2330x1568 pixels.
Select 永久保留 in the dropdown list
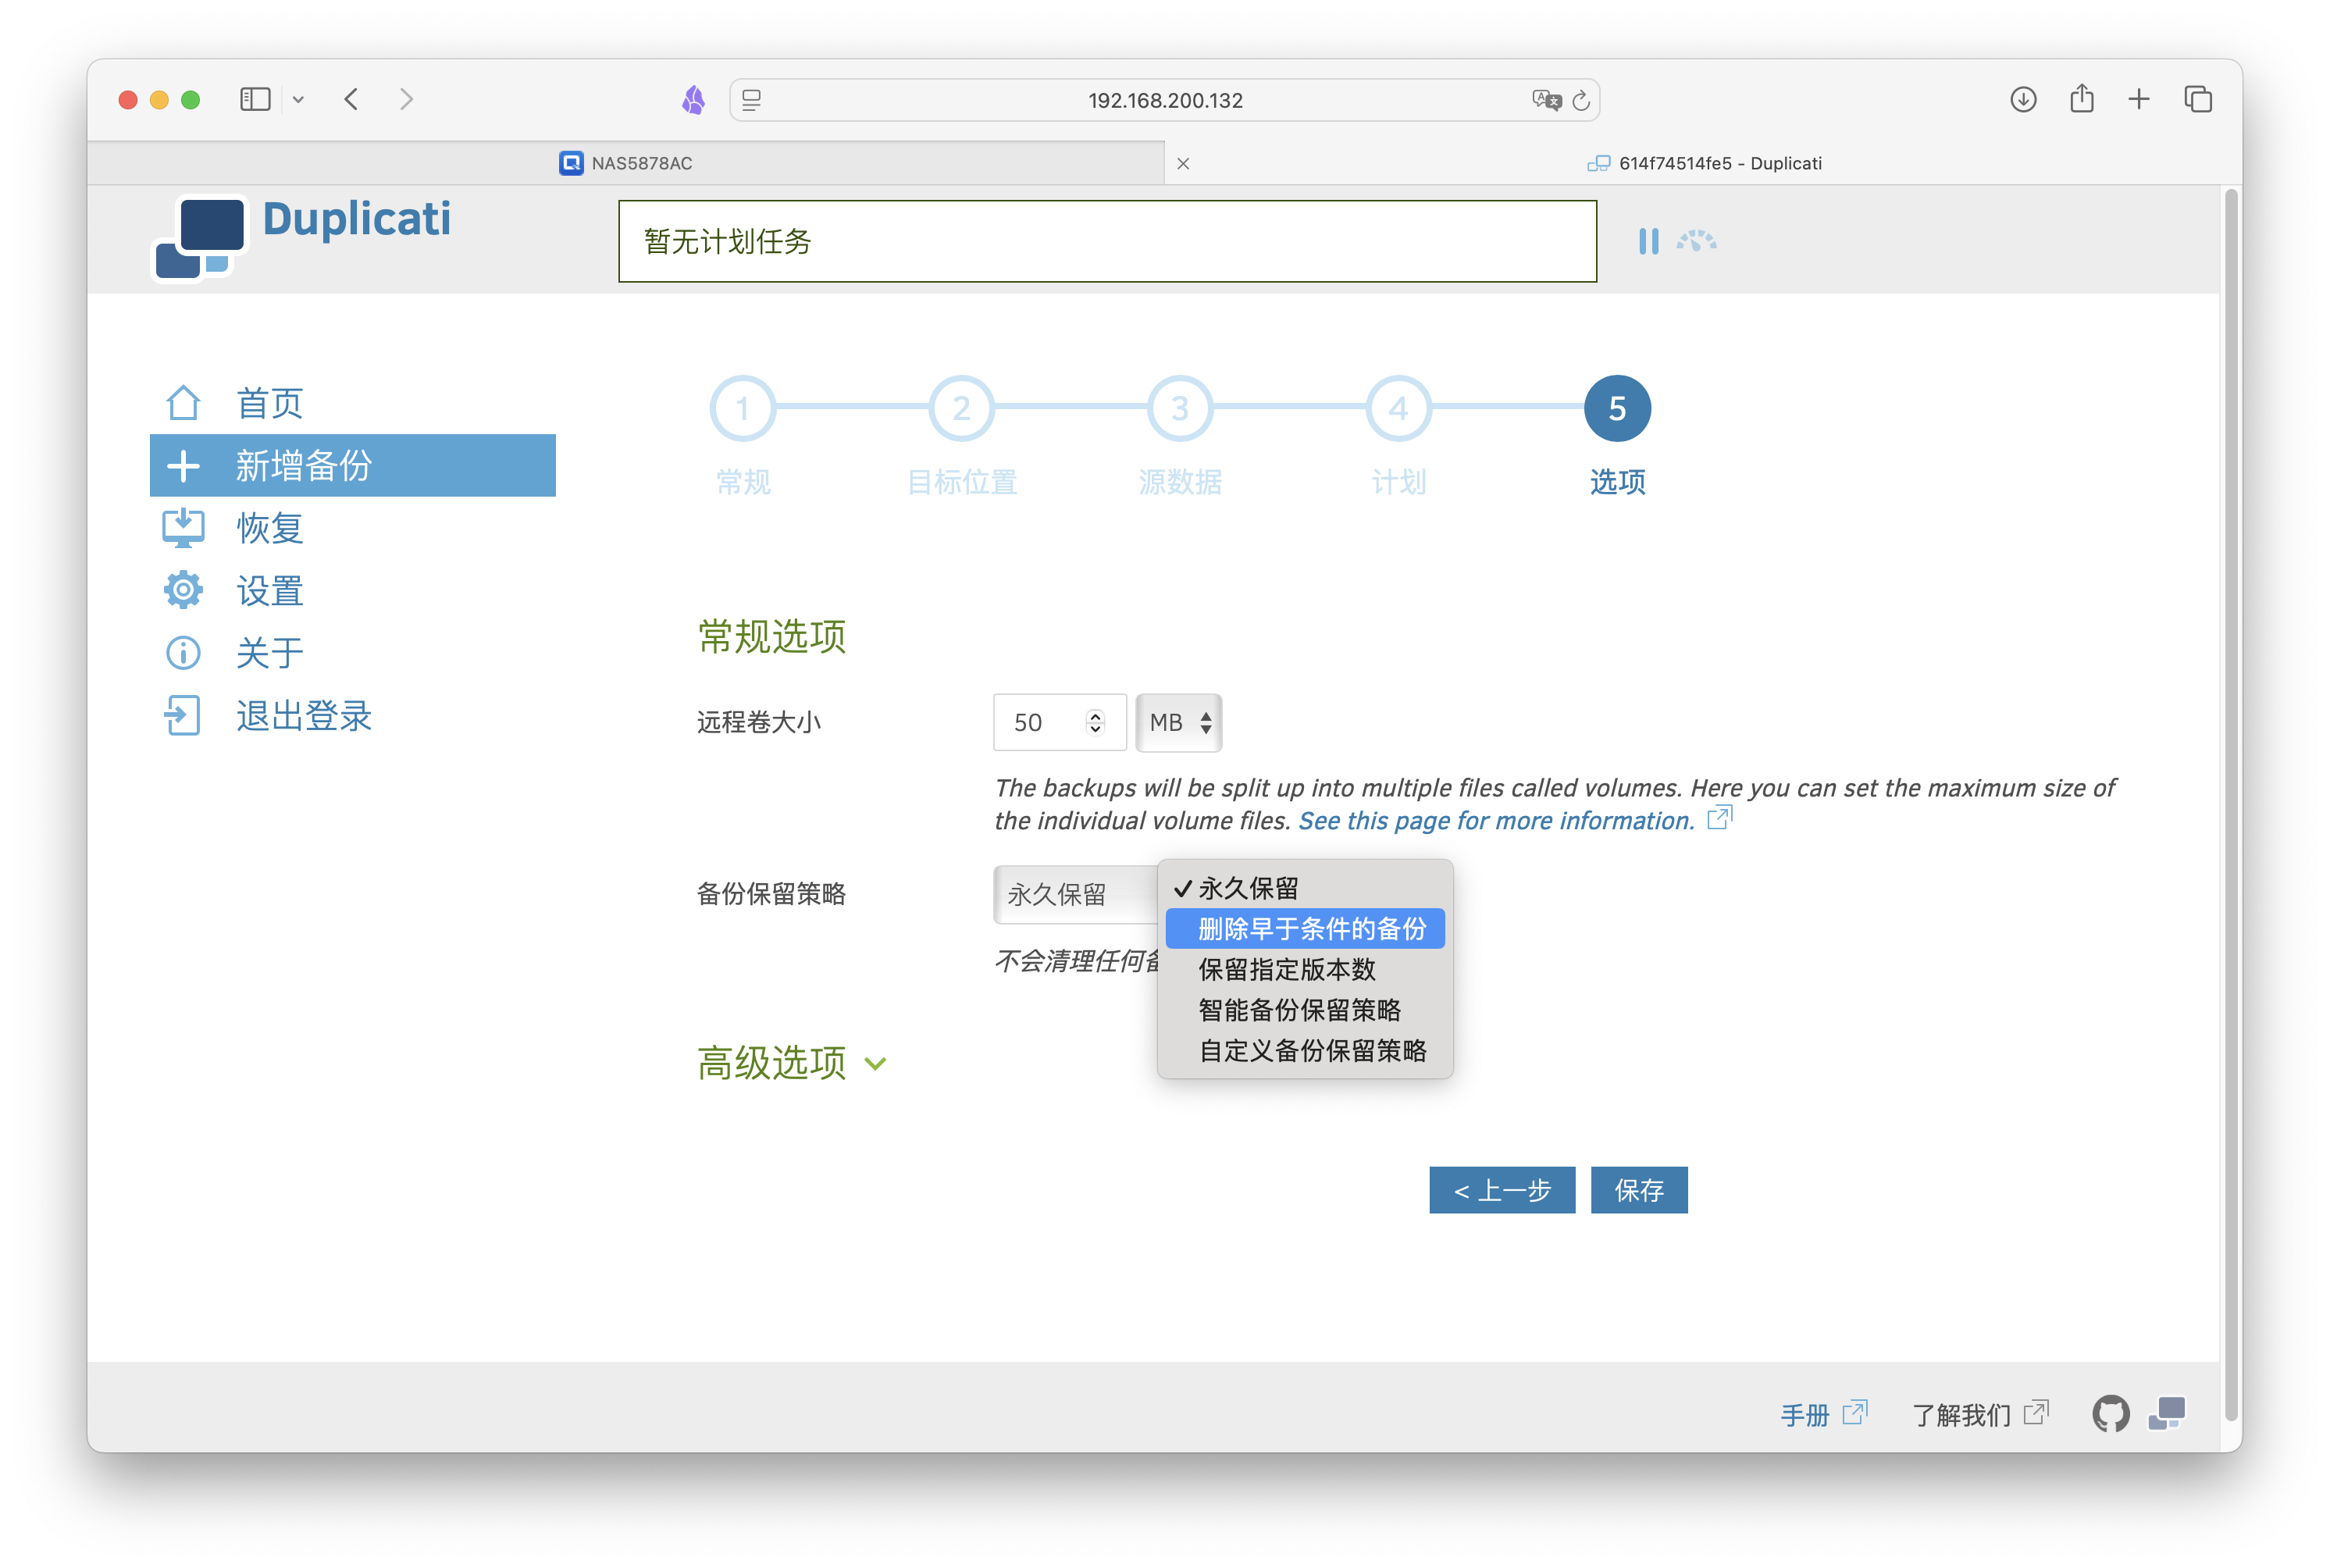pos(1304,888)
